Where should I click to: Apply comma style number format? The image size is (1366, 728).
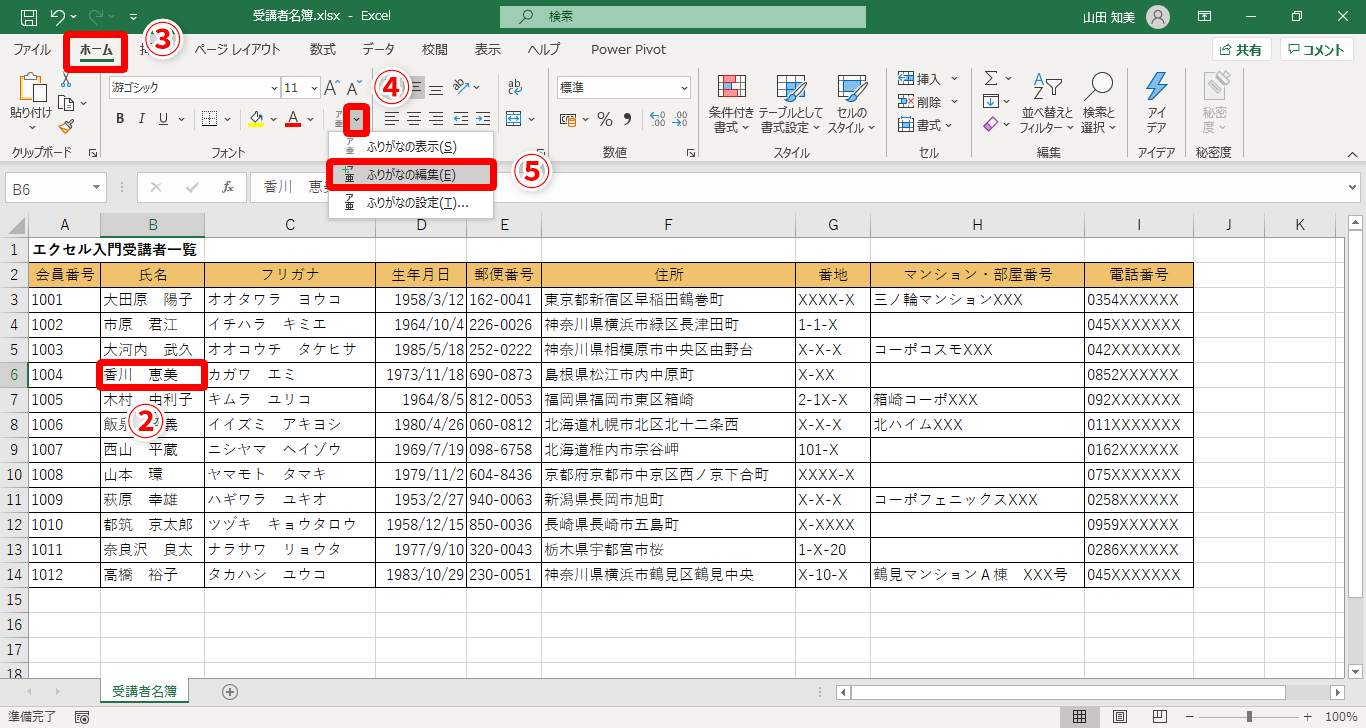[x=628, y=119]
